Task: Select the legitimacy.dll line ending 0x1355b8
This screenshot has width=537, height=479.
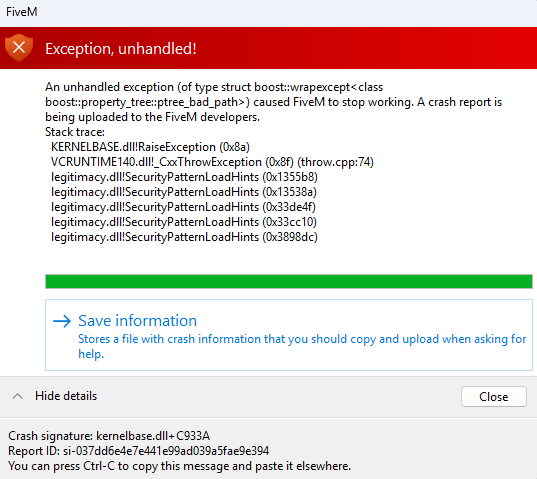Action: click(184, 177)
